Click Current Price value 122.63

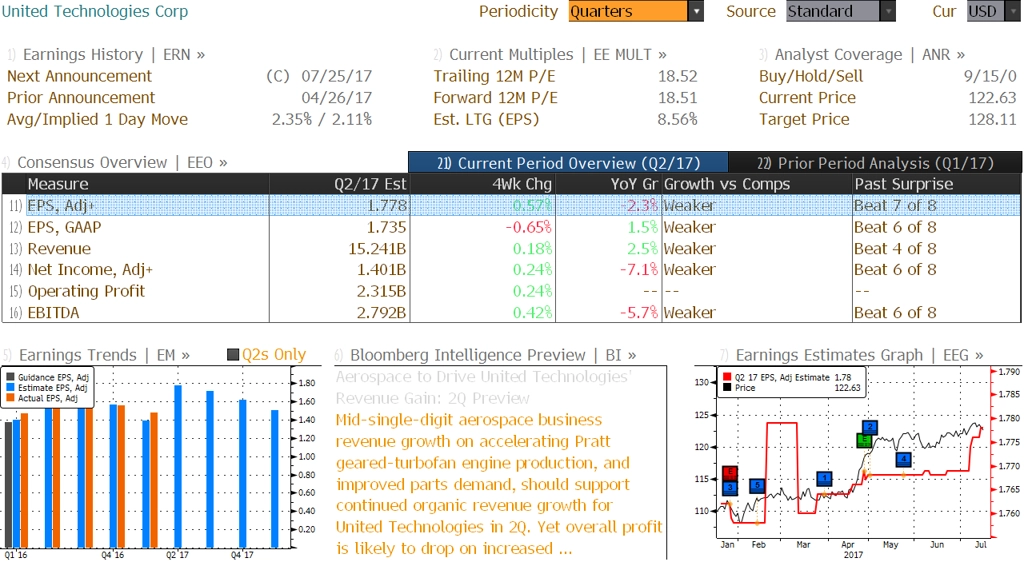pos(993,98)
